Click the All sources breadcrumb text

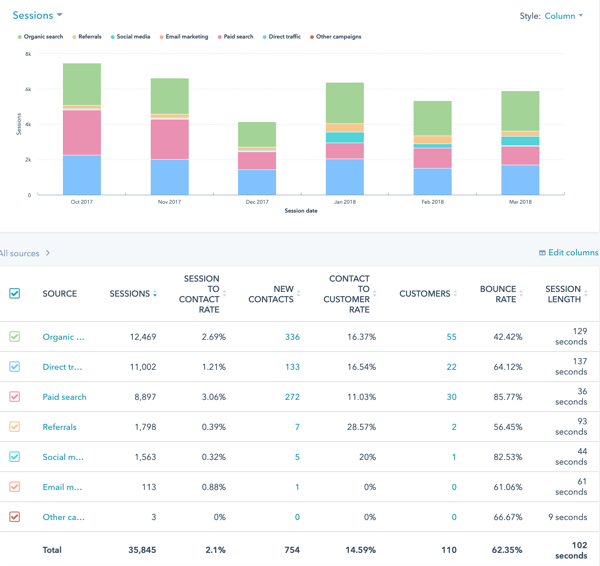[x=20, y=253]
